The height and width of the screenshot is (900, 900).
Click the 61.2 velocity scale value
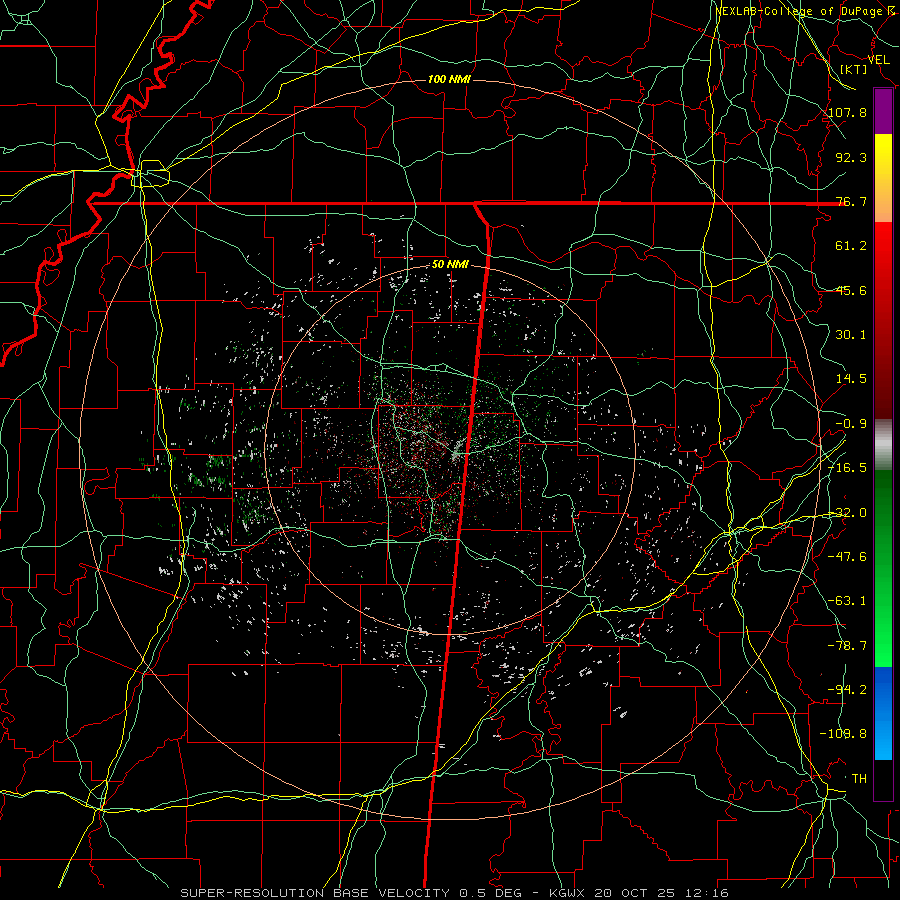coord(851,246)
